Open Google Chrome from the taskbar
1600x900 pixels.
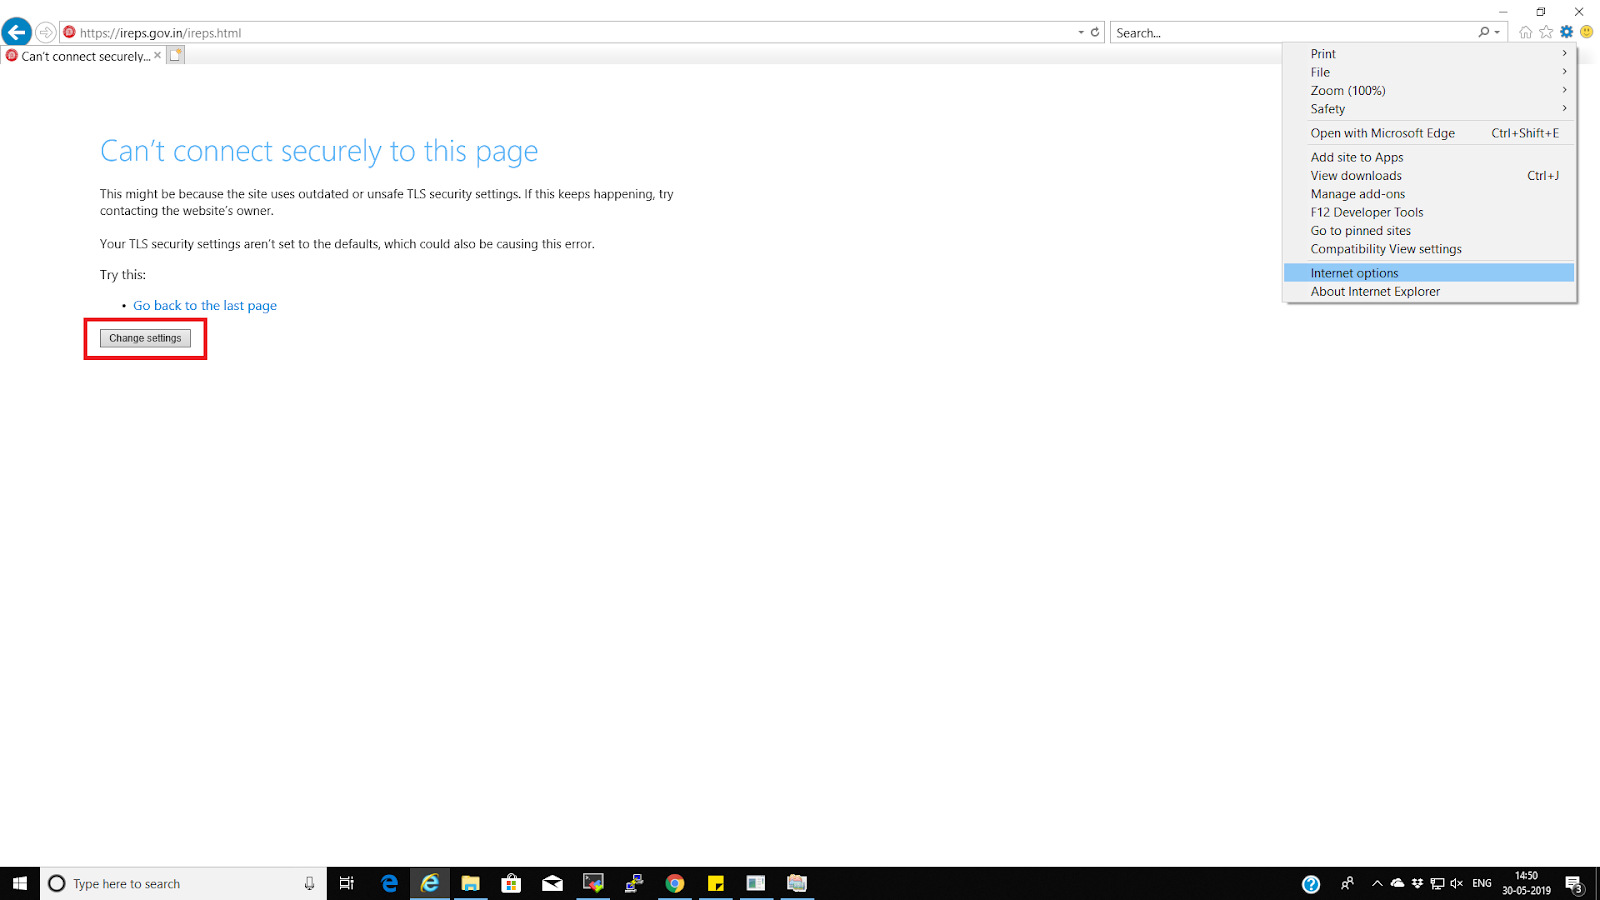pyautogui.click(x=675, y=883)
